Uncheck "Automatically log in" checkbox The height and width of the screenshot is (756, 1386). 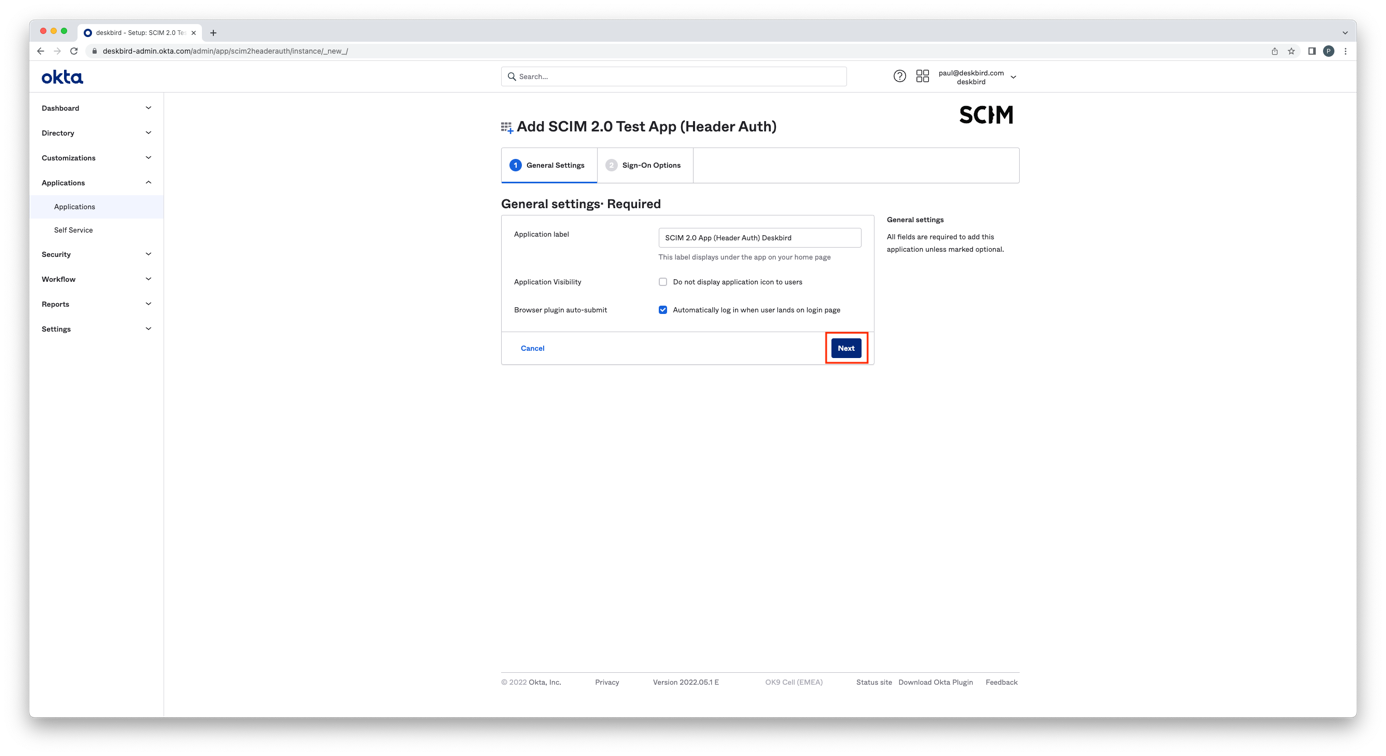click(663, 310)
